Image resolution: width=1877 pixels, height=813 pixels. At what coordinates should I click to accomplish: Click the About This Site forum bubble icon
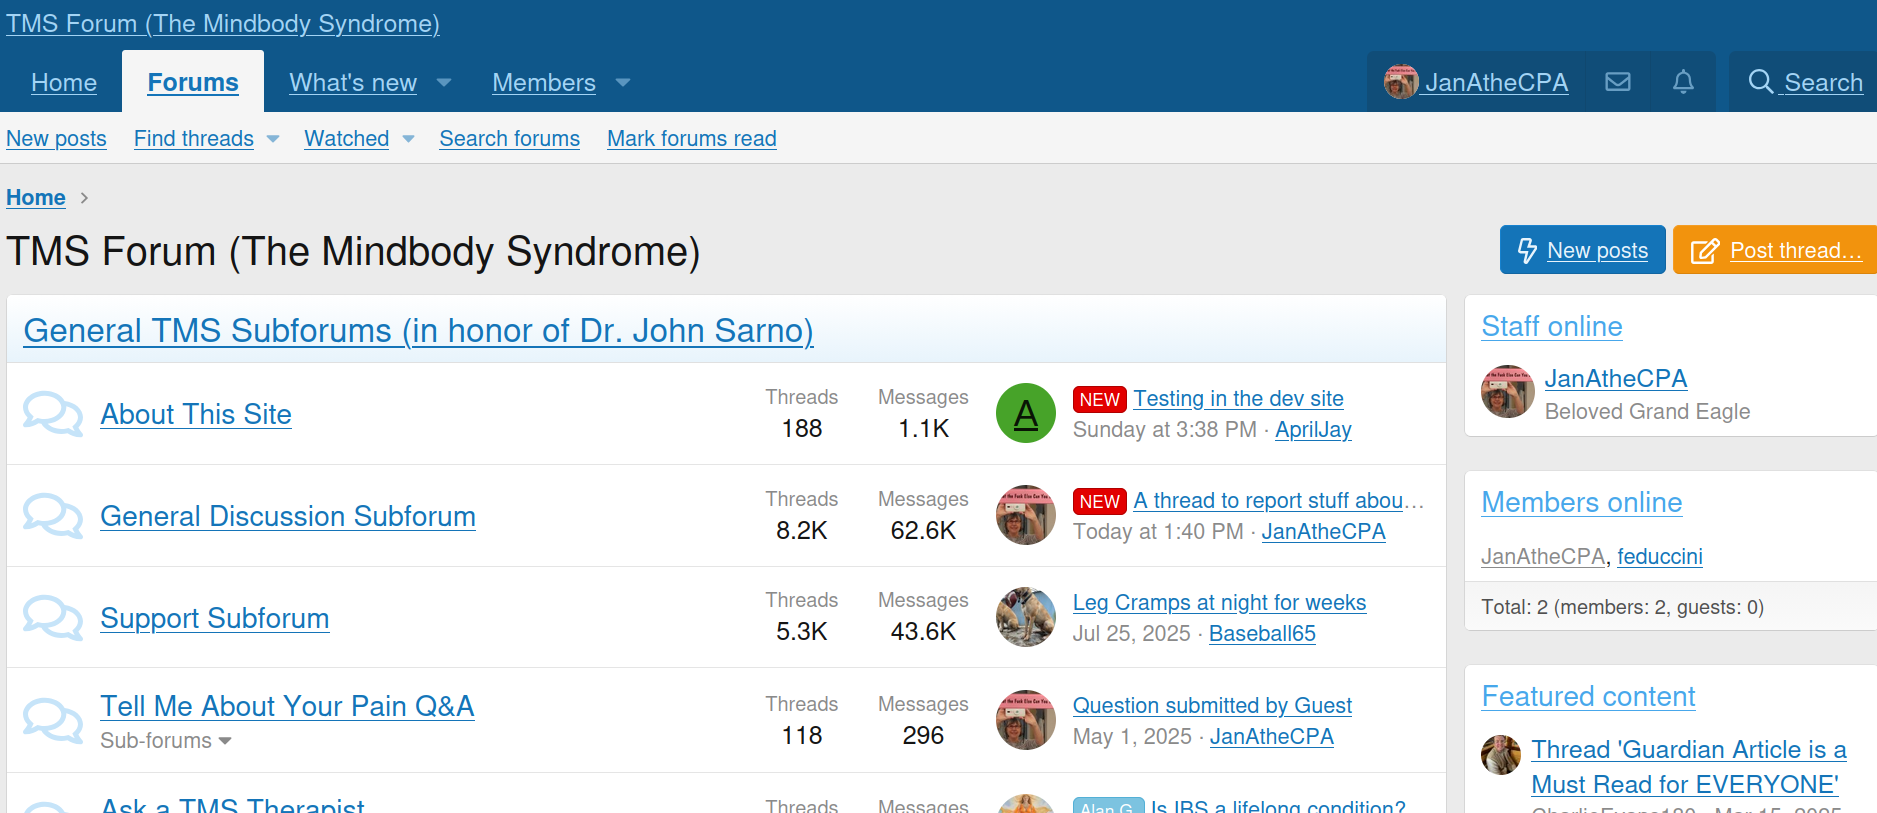tap(53, 414)
